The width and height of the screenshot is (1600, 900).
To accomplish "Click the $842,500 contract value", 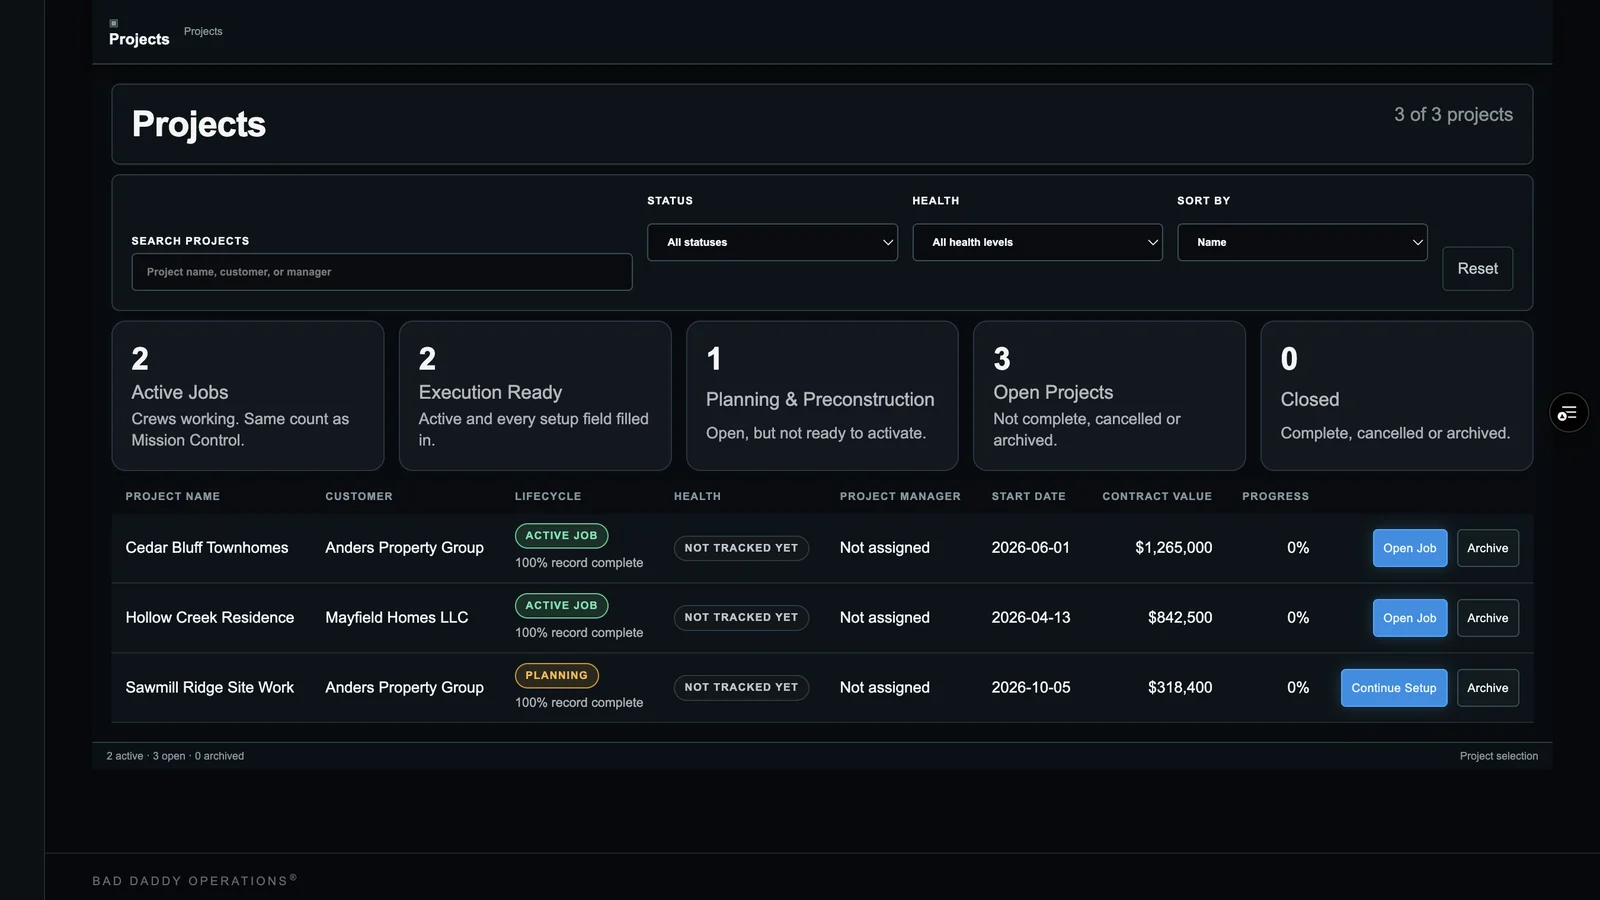I will 1180,618.
